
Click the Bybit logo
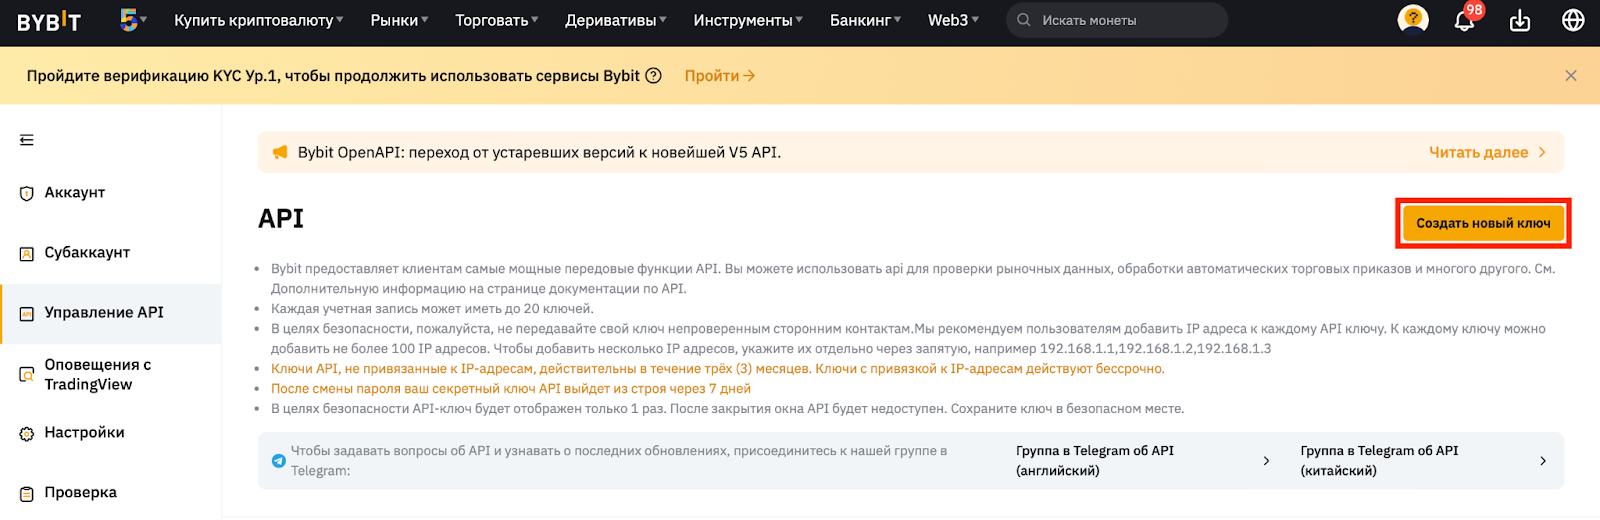tap(49, 21)
